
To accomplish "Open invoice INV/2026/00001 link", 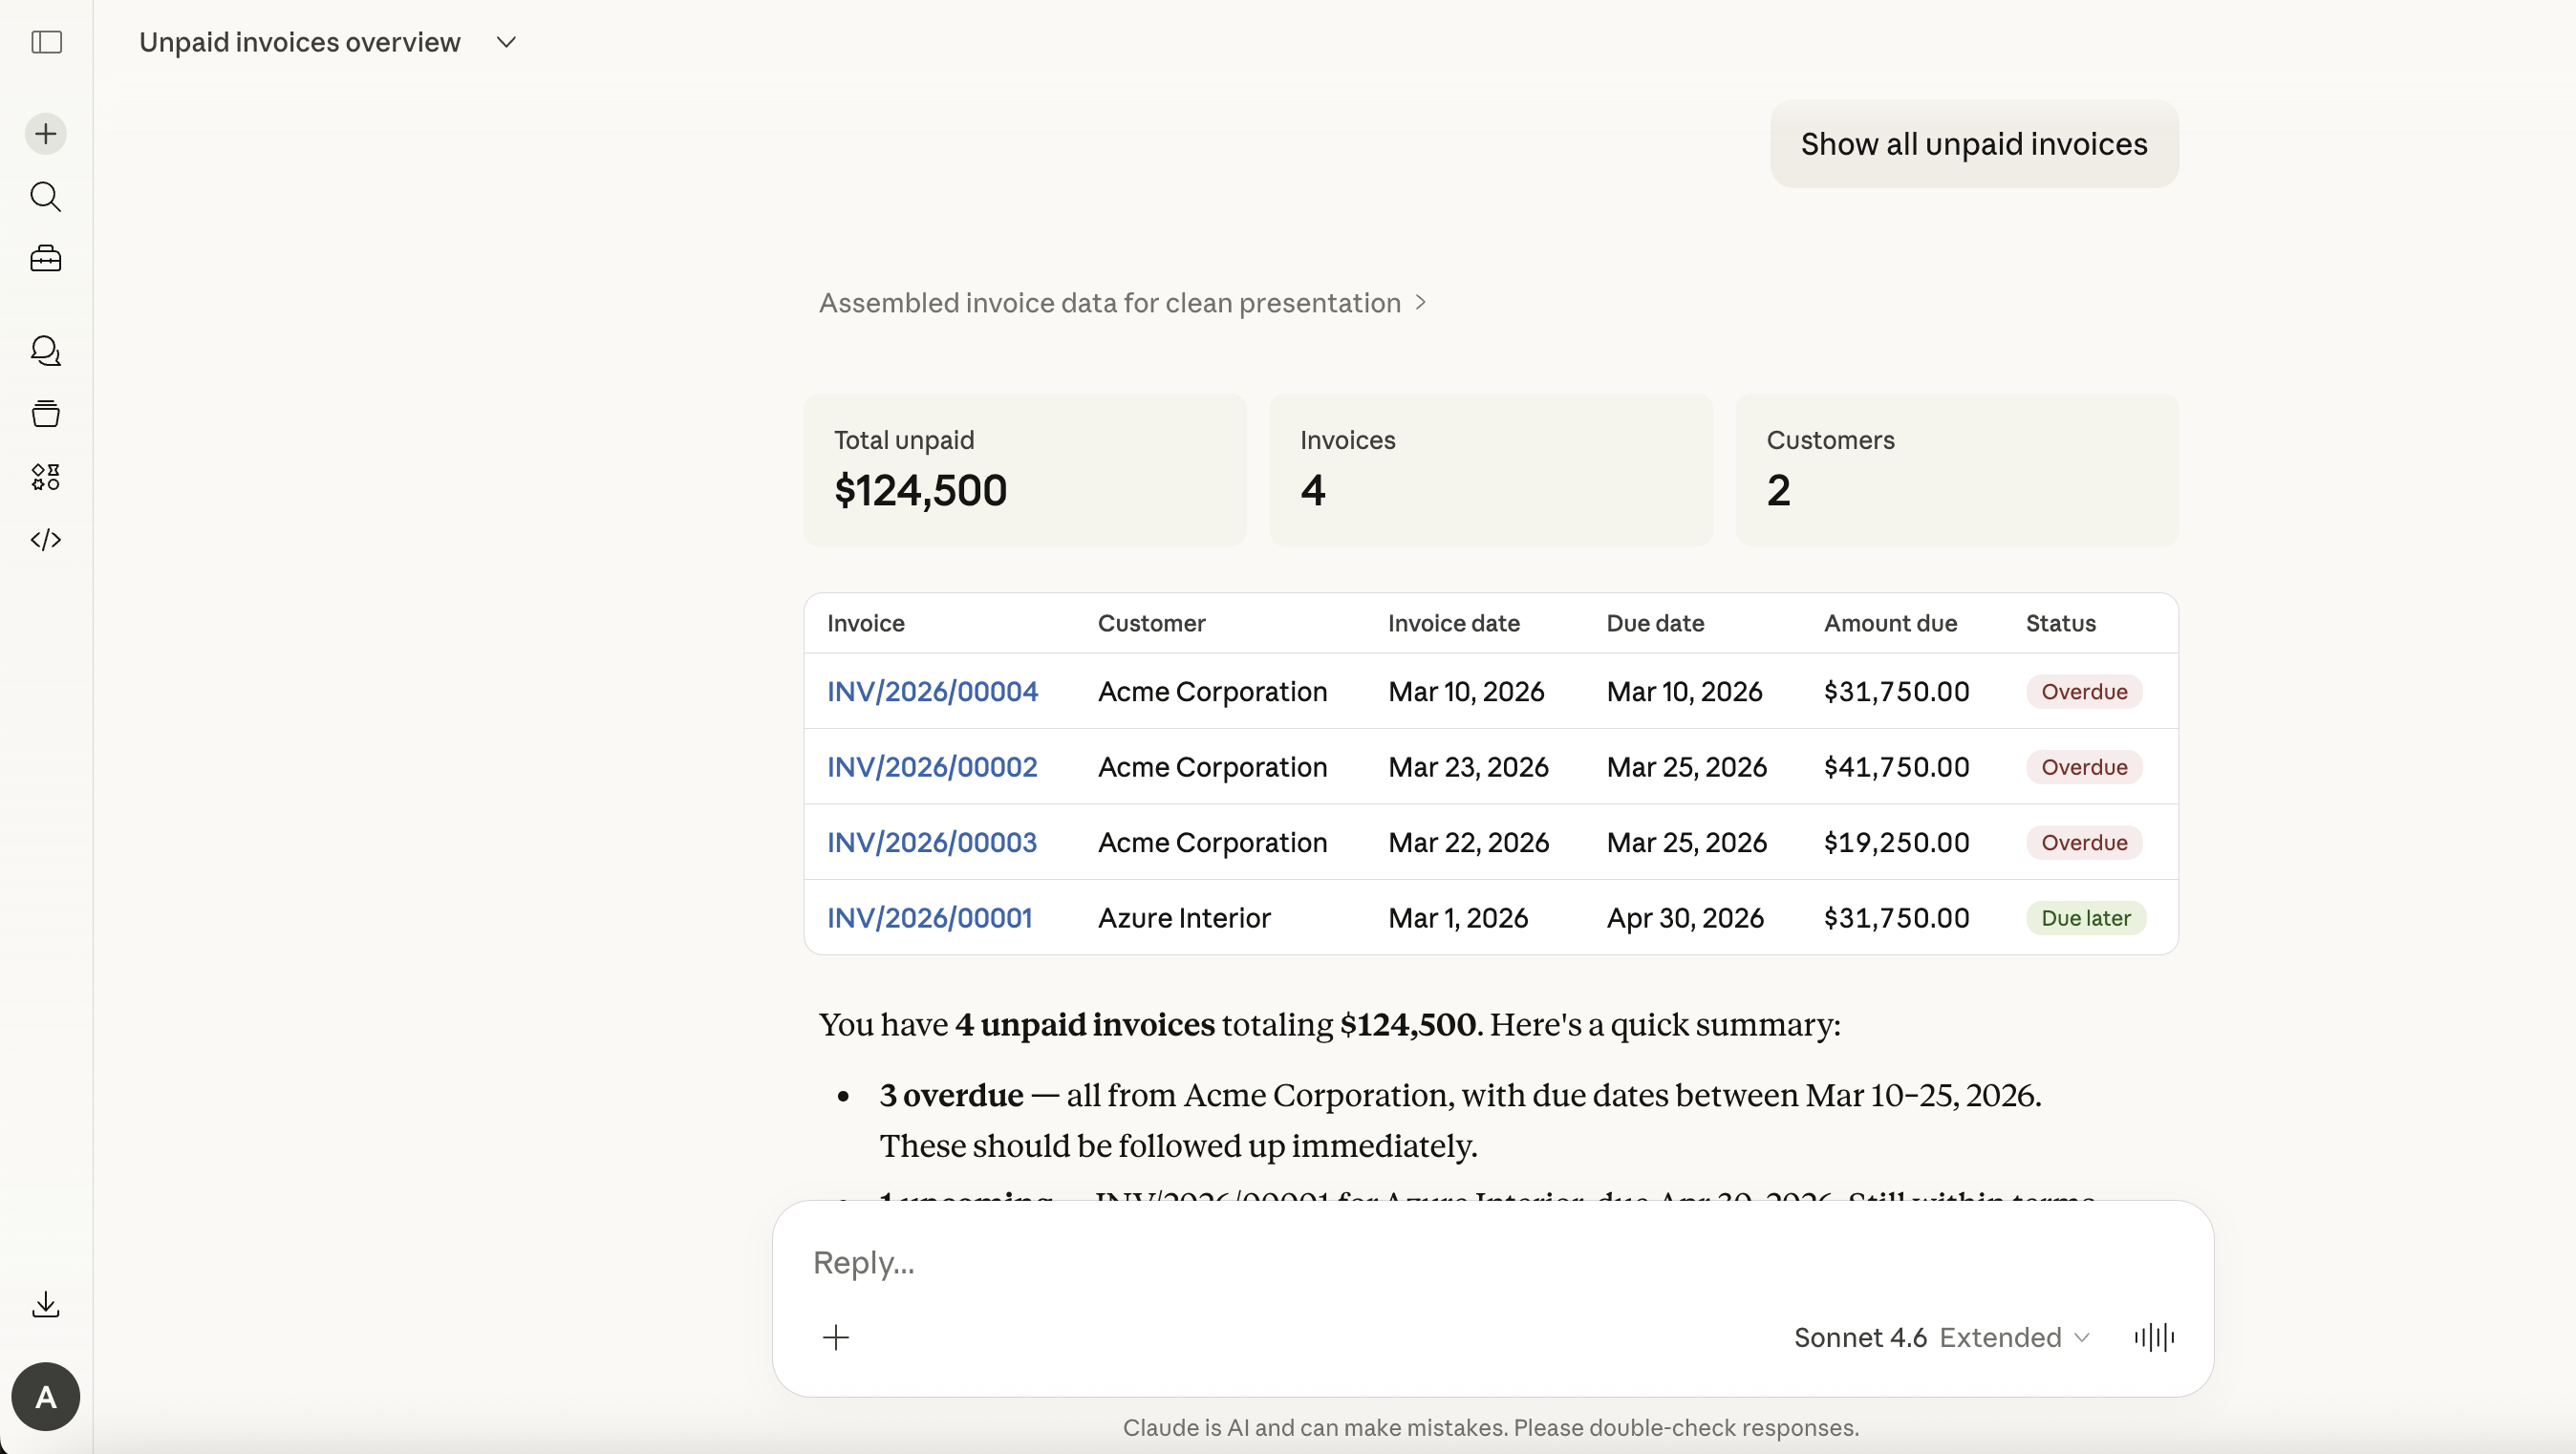I will [929, 918].
